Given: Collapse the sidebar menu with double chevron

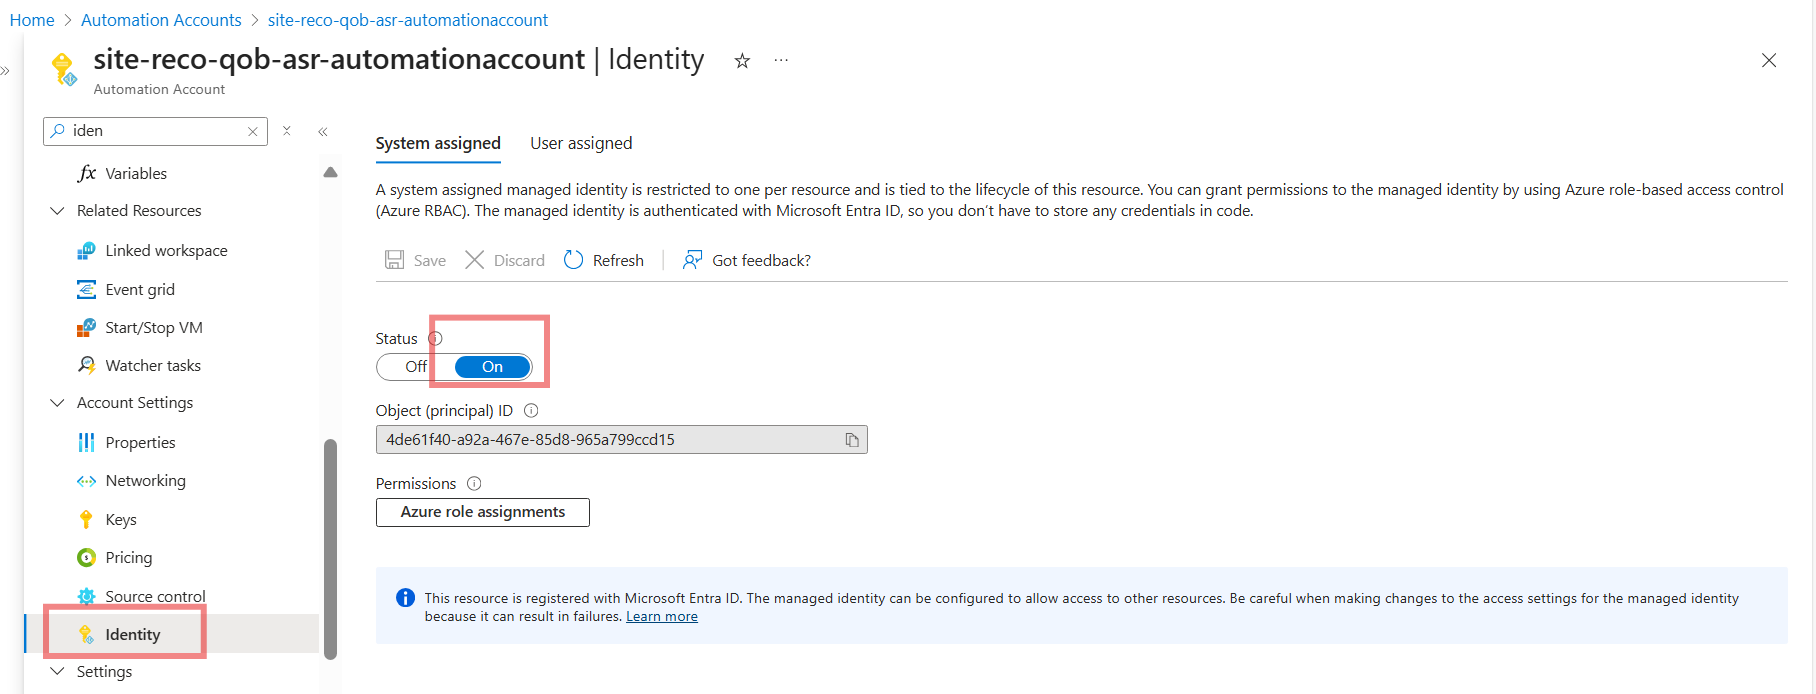Looking at the screenshot, I should point(323,131).
